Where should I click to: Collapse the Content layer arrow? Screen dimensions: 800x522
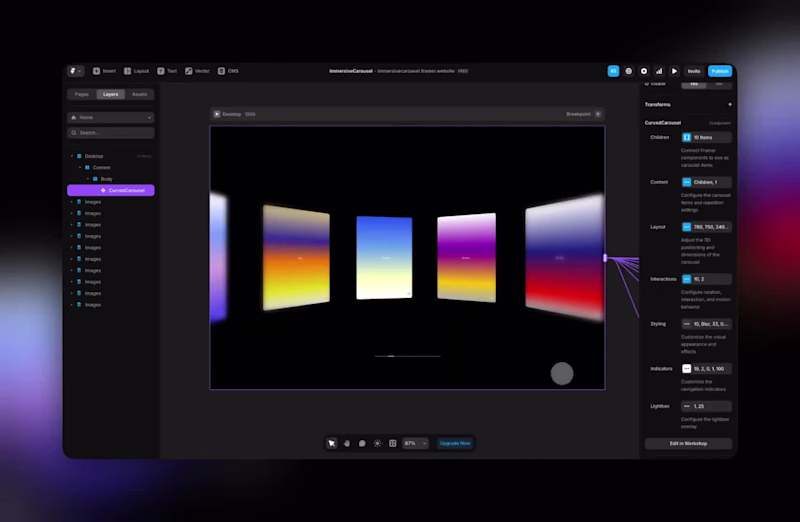(x=80, y=167)
